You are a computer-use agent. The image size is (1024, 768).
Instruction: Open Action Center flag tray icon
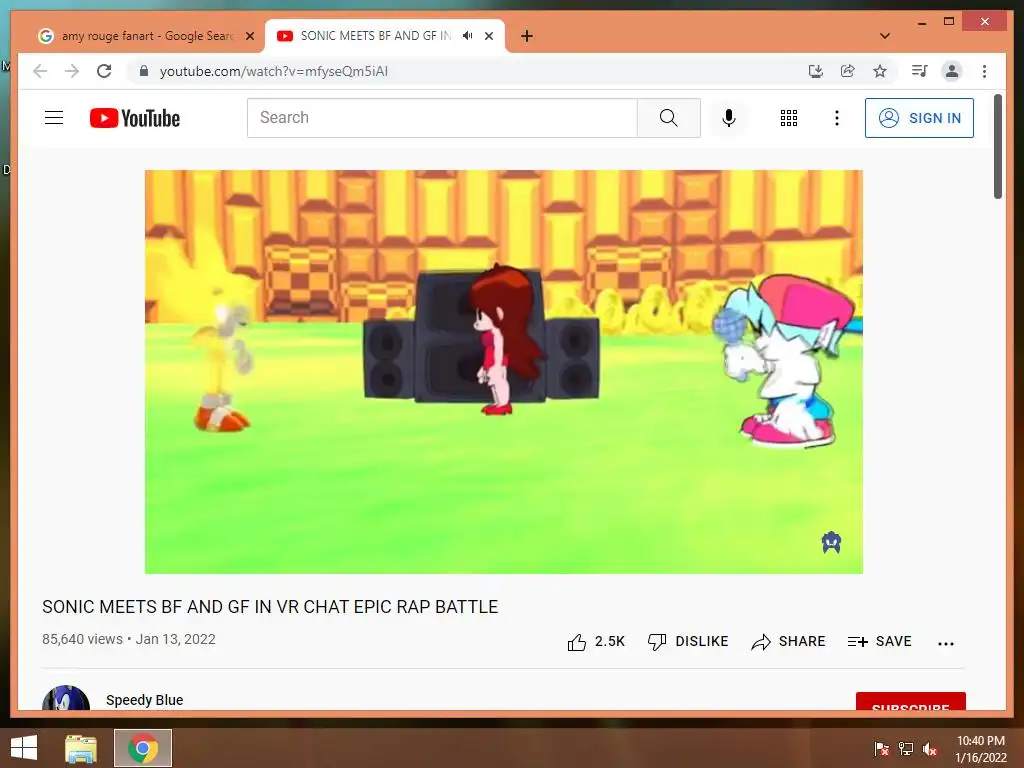[x=881, y=749]
